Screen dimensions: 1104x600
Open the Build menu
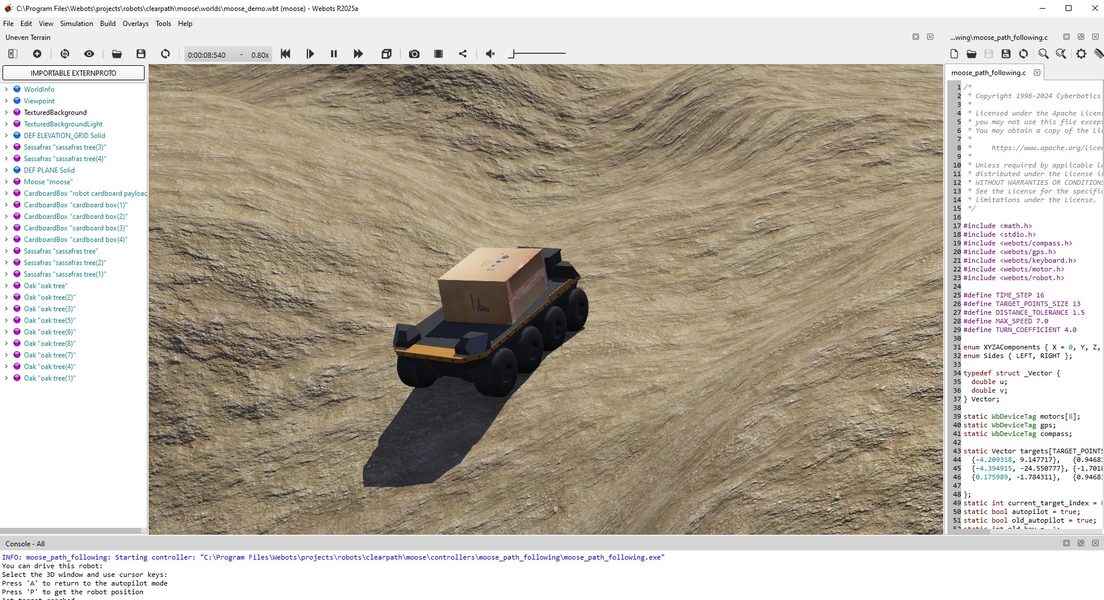108,23
